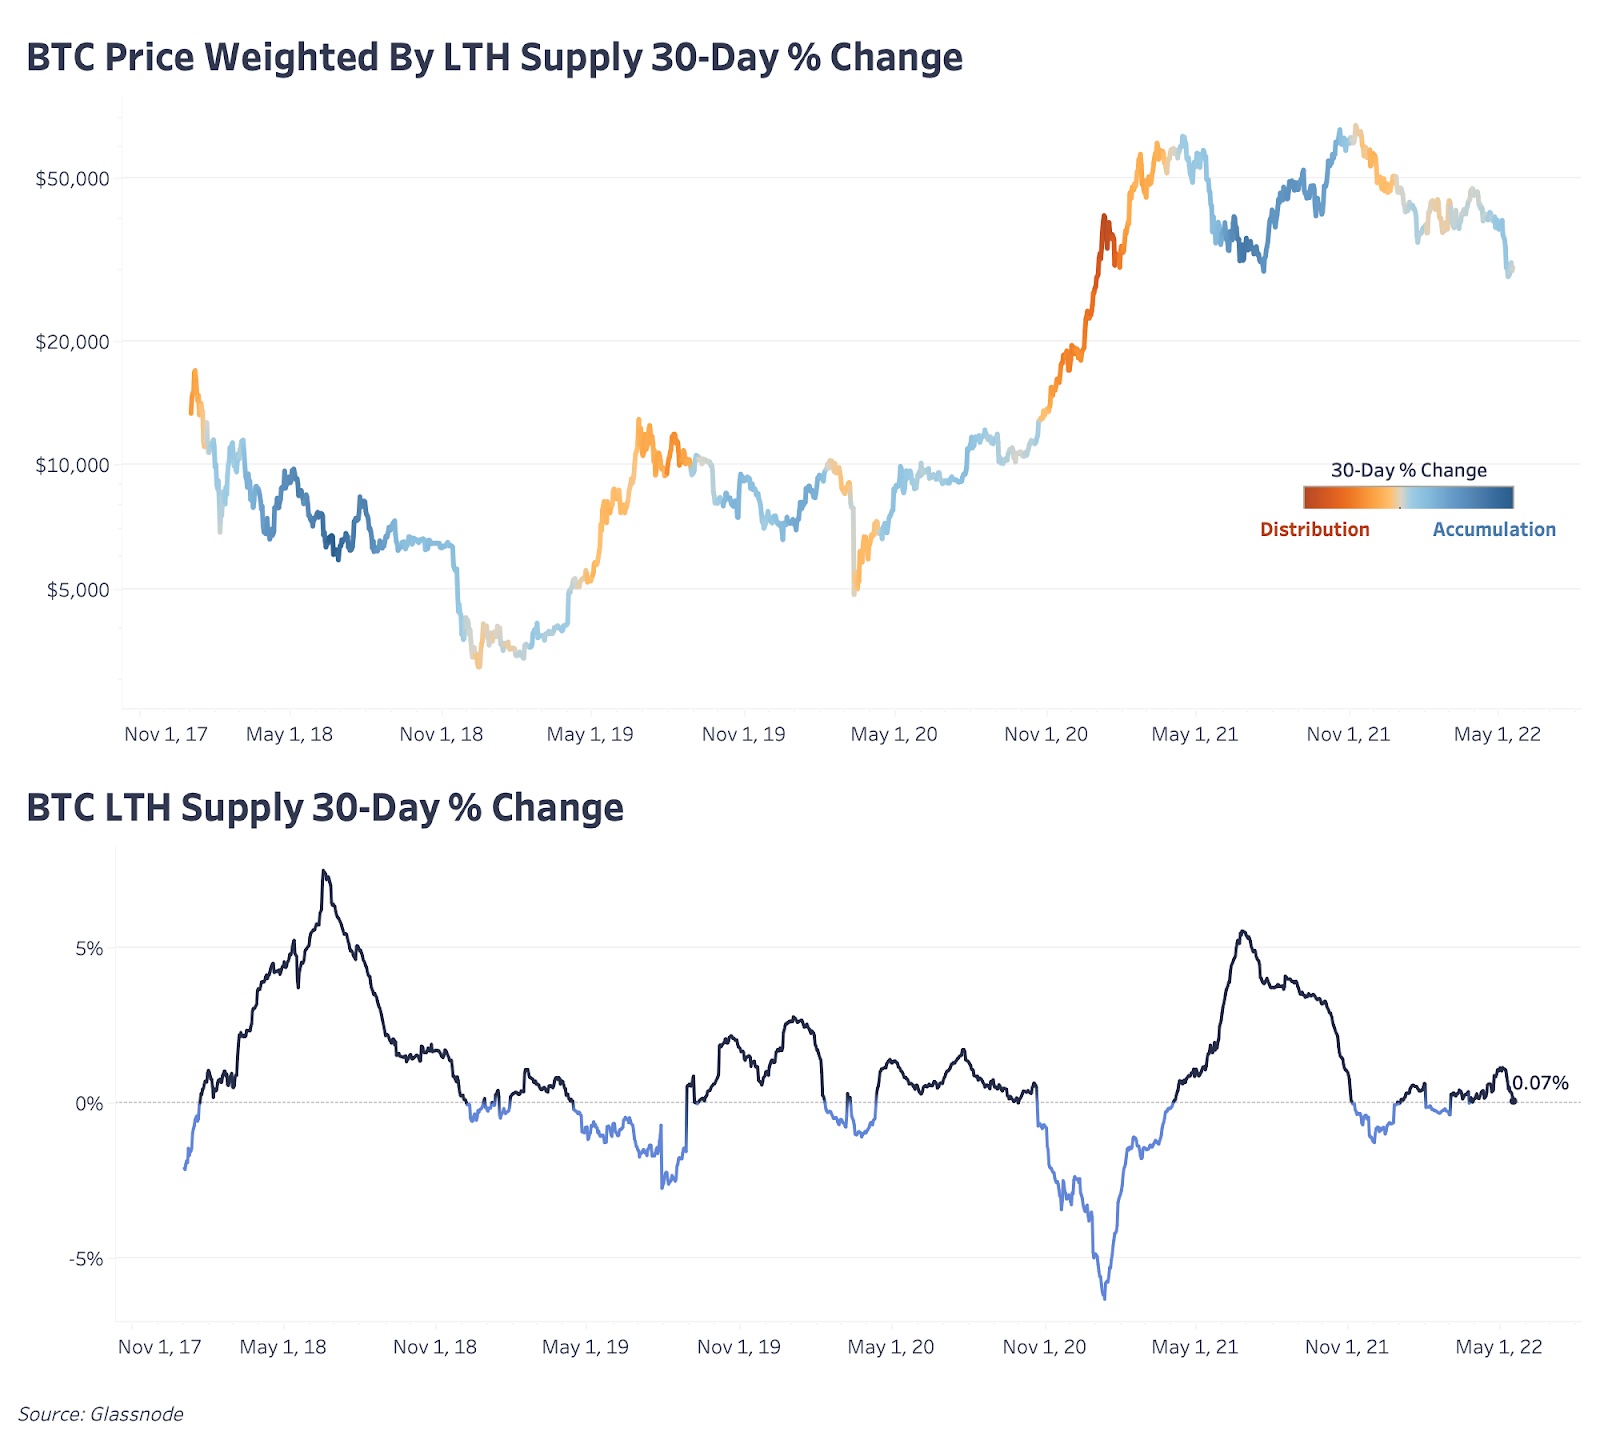
Task: Click the bottom chart's Nov 1, 19 date label
Action: pos(739,1348)
